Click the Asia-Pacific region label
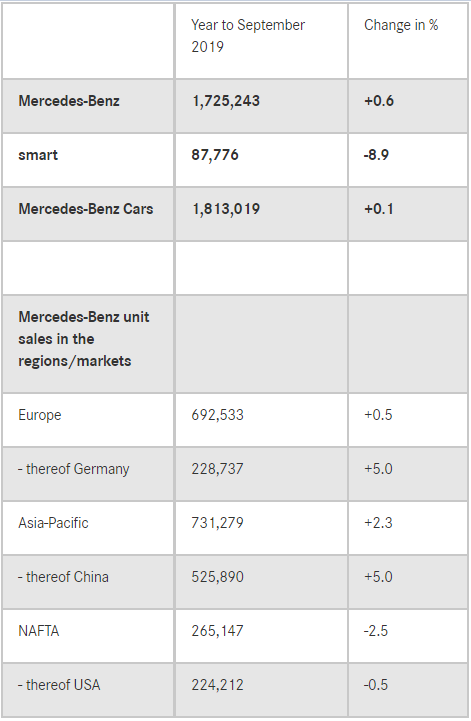The width and height of the screenshot is (471, 721). (x=53, y=523)
